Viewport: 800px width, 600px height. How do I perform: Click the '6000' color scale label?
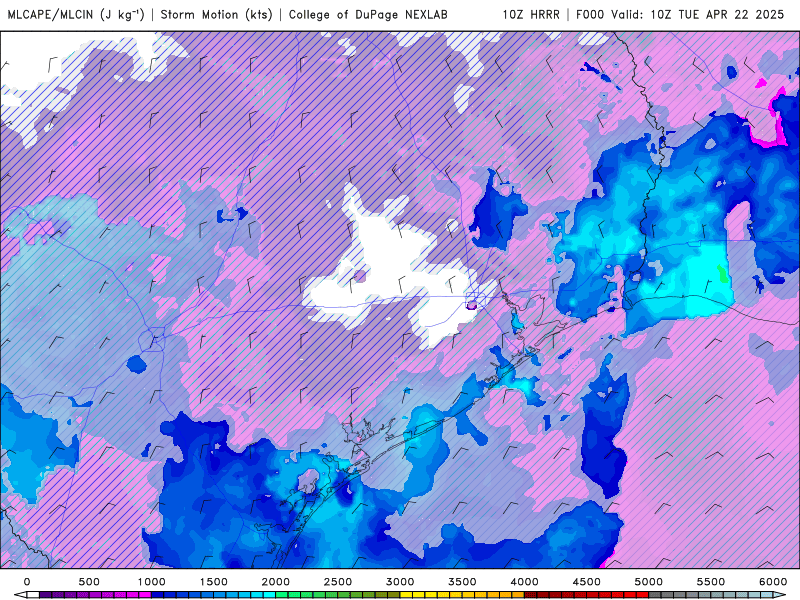pos(773,582)
